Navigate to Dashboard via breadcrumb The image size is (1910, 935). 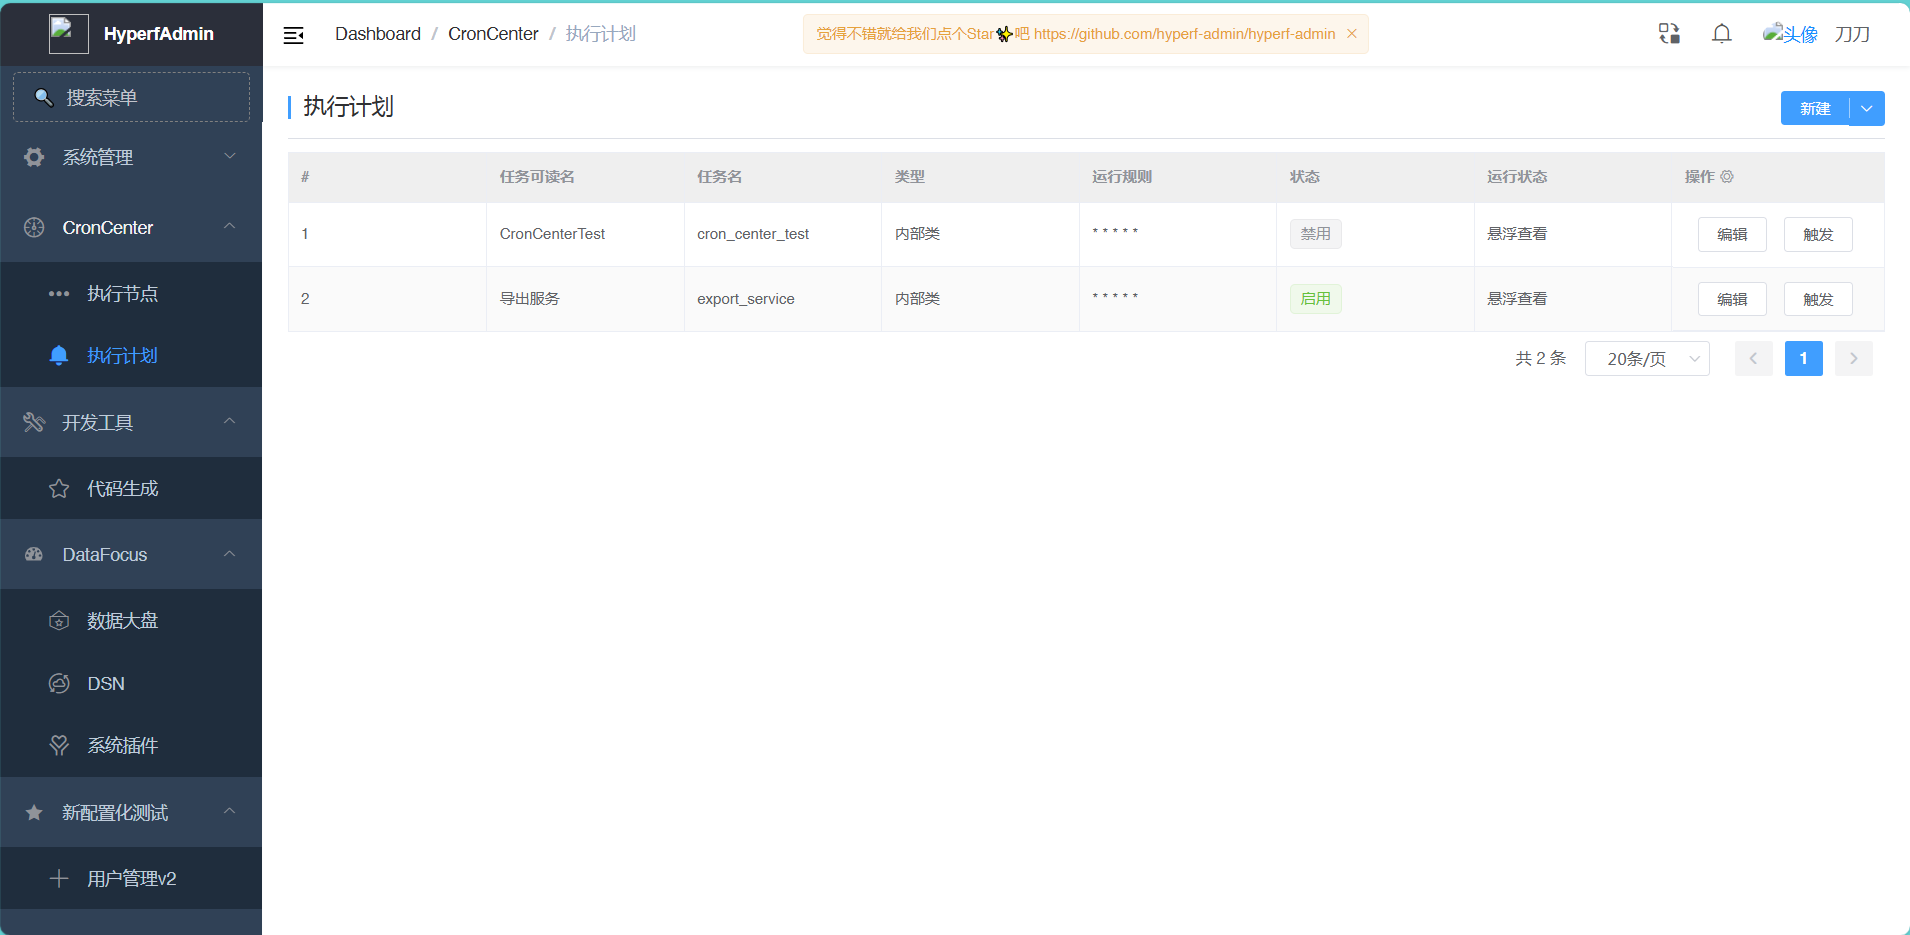pos(379,33)
